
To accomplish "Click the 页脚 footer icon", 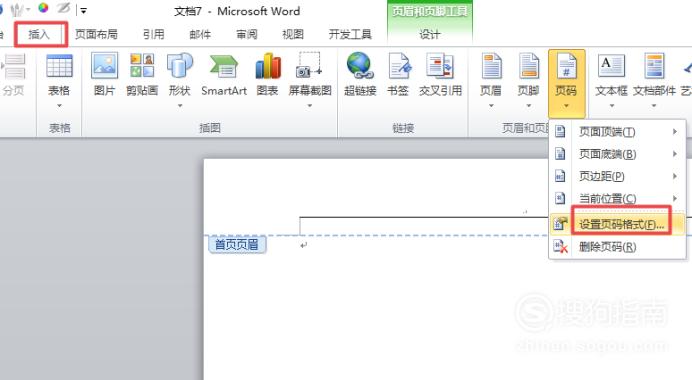I will point(529,66).
